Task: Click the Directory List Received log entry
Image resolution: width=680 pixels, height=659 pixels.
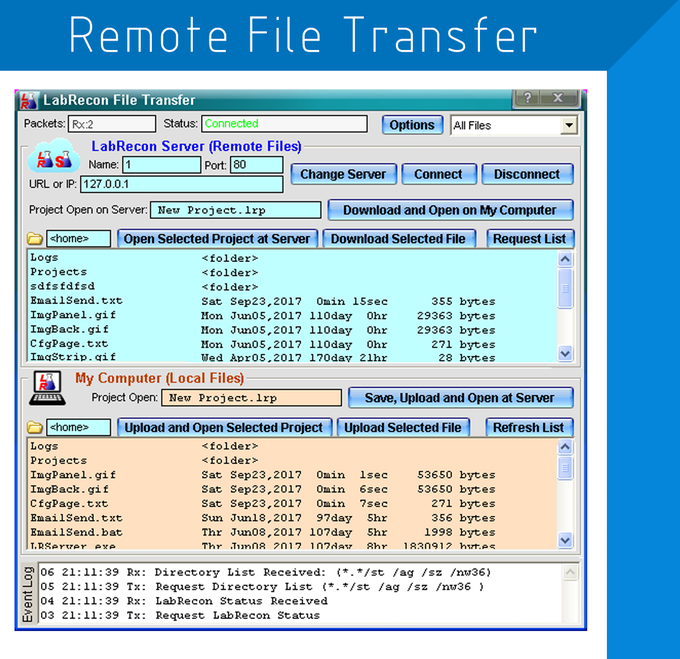Action: point(265,572)
